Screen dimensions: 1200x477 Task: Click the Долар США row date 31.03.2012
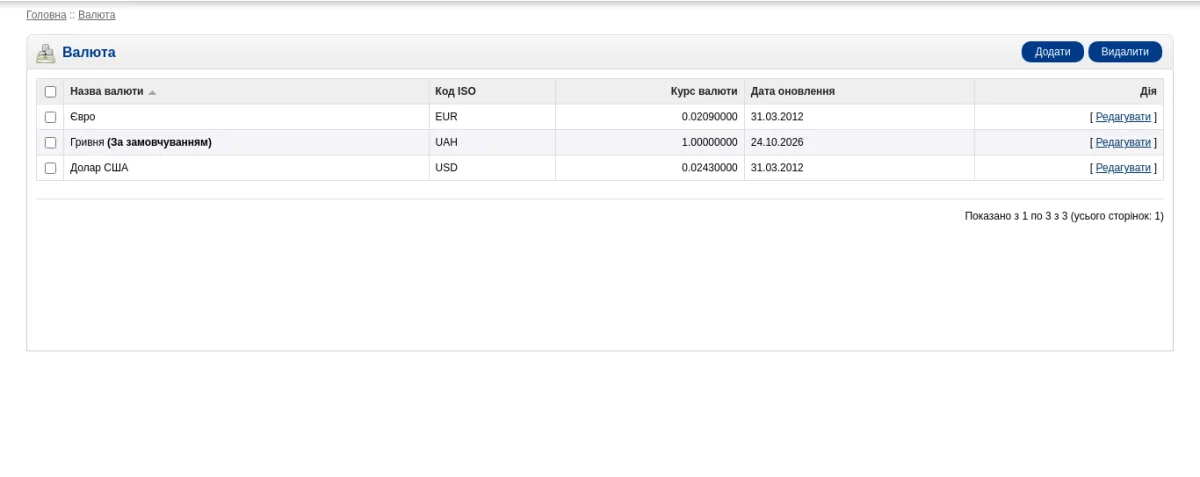tap(777, 168)
